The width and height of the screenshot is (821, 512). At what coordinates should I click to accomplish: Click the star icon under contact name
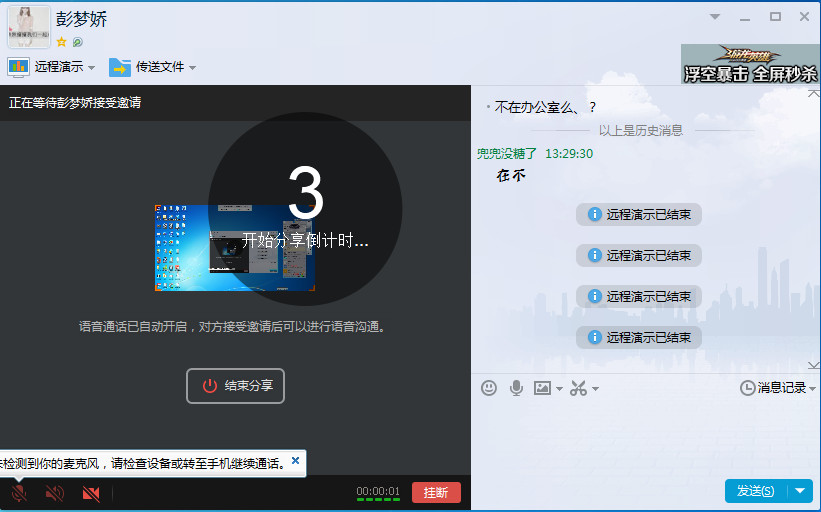point(61,42)
